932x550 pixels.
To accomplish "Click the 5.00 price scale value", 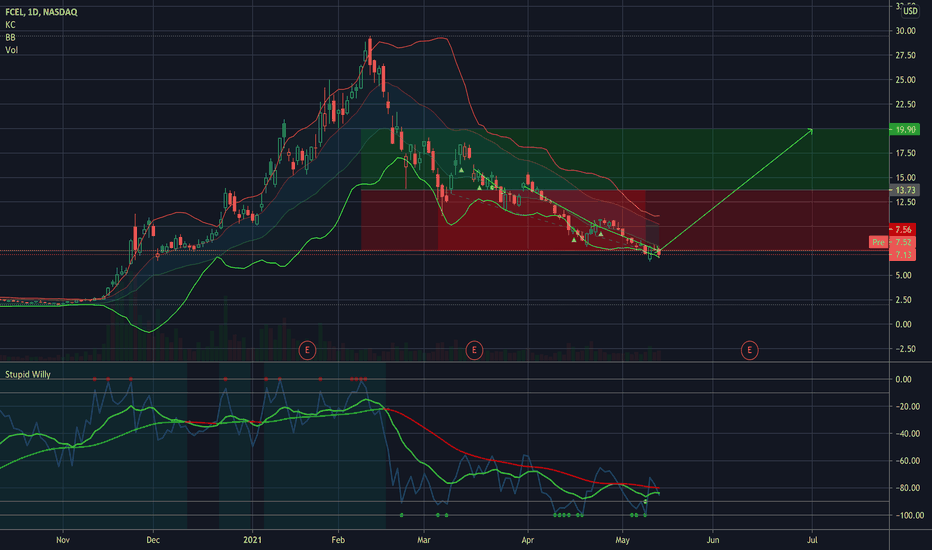I will (903, 275).
